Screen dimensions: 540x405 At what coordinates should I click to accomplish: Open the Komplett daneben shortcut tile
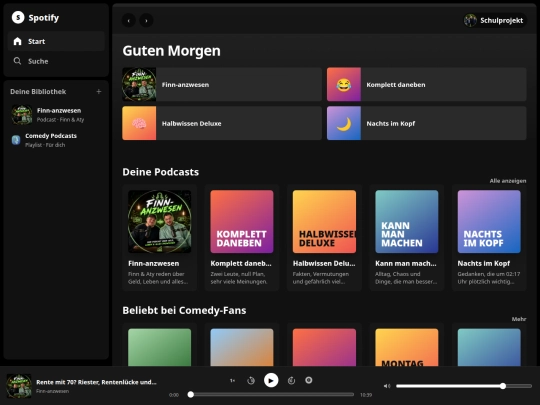click(x=427, y=84)
